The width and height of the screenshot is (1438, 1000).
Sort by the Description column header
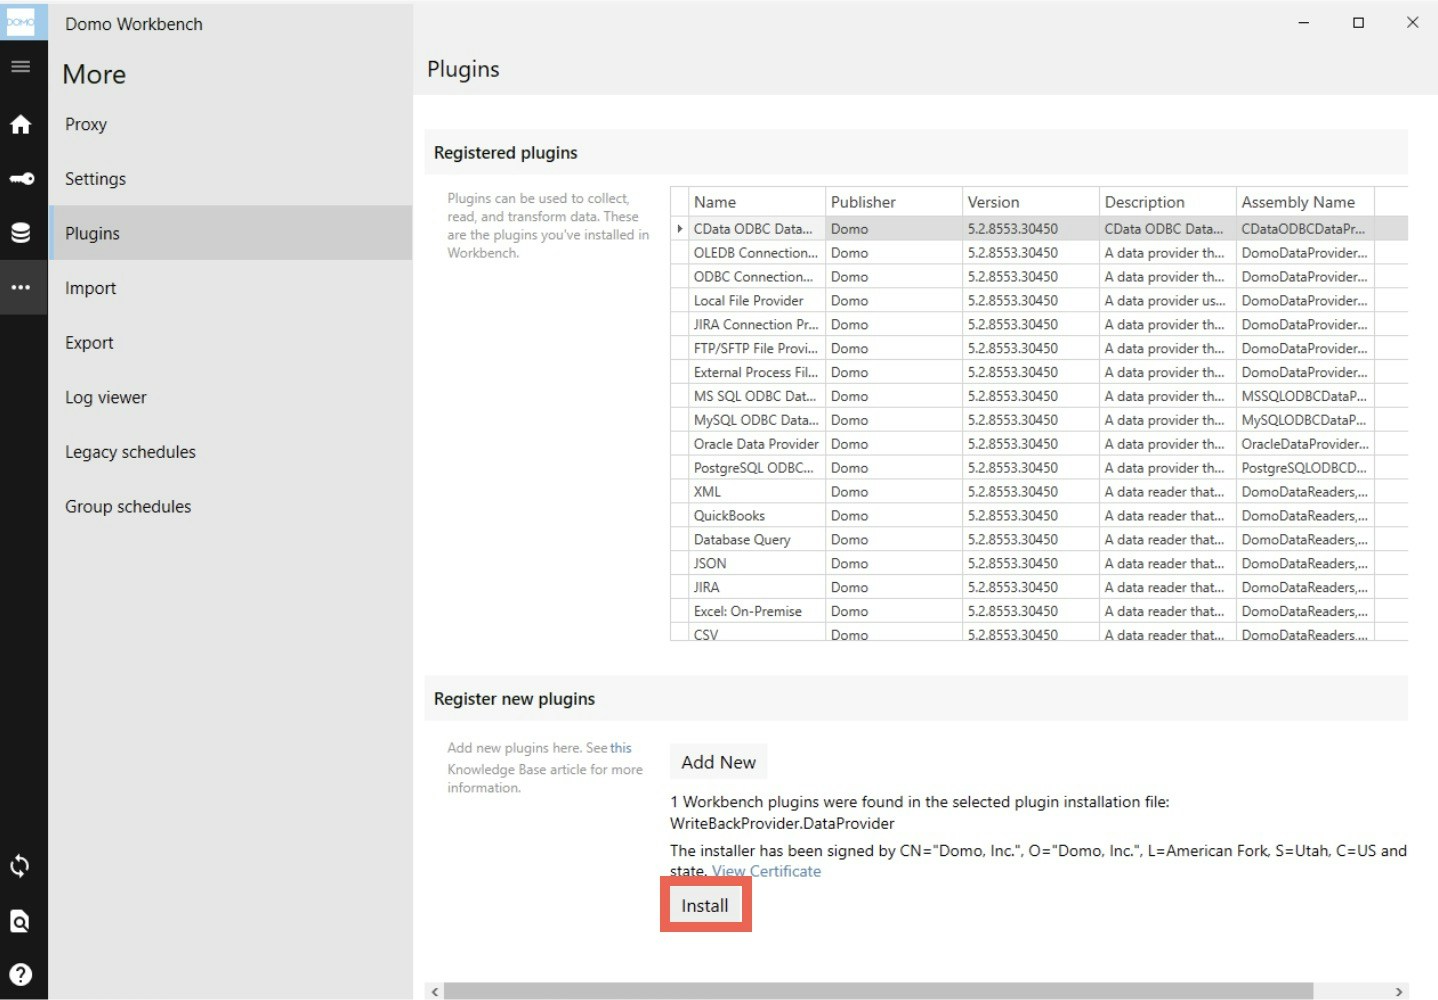coord(1168,202)
